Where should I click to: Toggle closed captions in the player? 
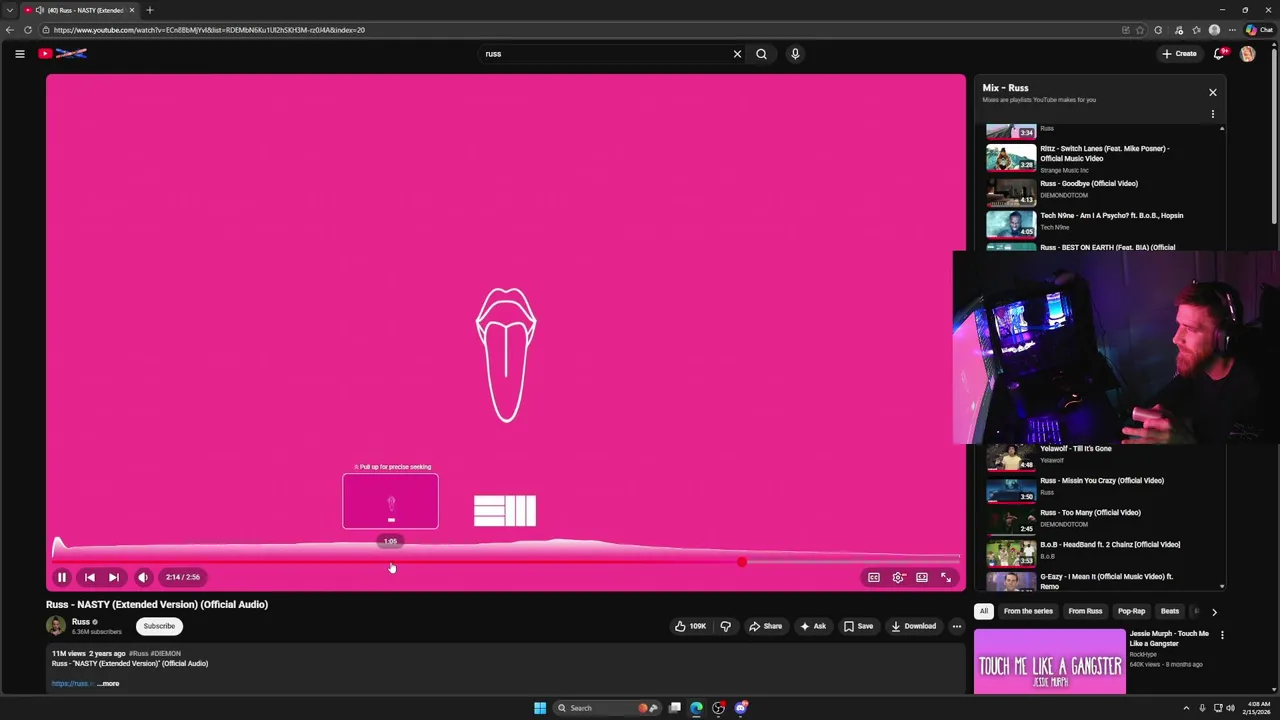tap(873, 577)
